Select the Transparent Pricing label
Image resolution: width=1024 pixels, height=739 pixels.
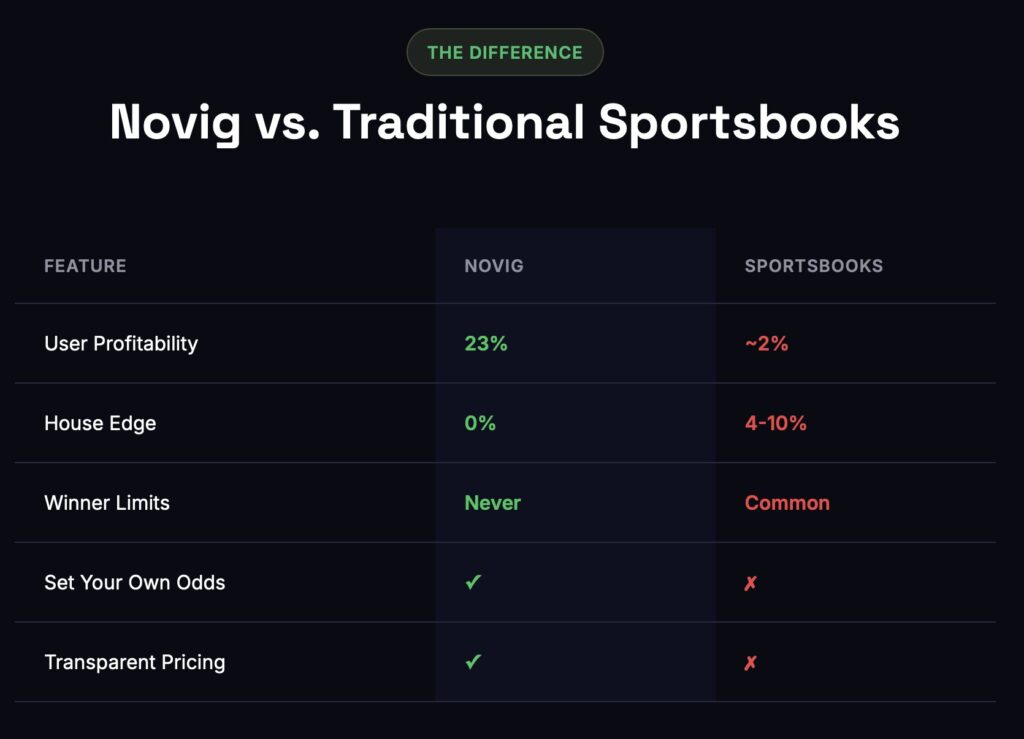pos(135,662)
